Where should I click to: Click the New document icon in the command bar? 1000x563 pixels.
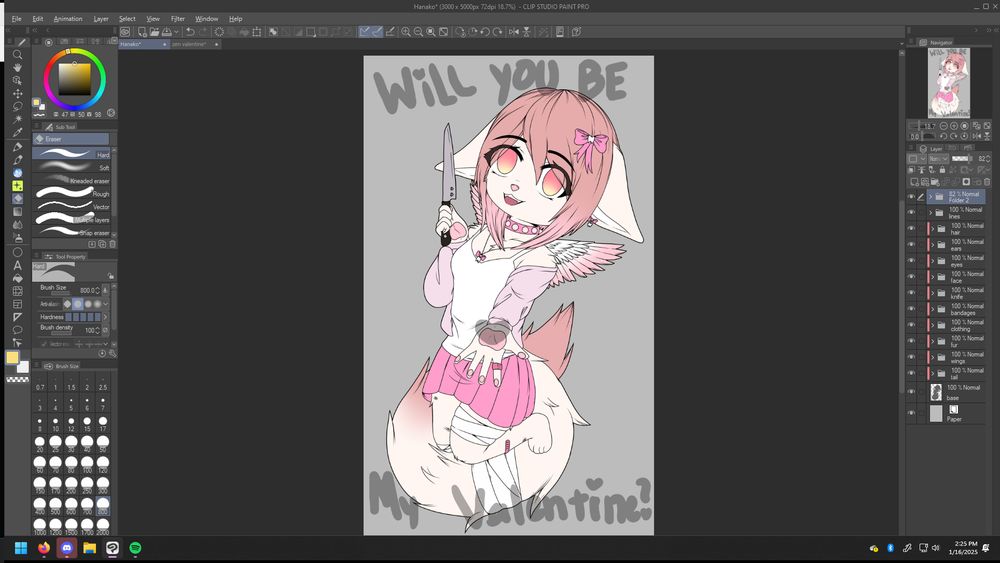[142, 32]
